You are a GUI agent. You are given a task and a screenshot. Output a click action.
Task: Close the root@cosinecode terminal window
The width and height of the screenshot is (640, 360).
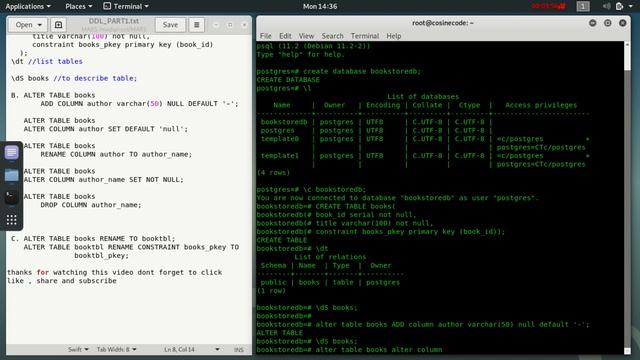622,23
